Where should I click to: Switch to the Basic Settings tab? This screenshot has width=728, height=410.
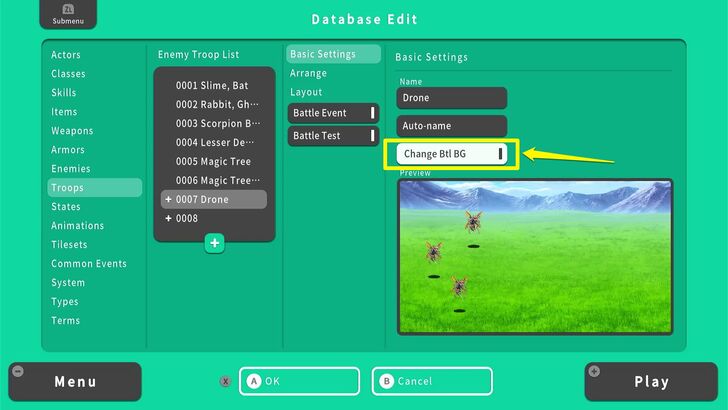pyautogui.click(x=333, y=54)
